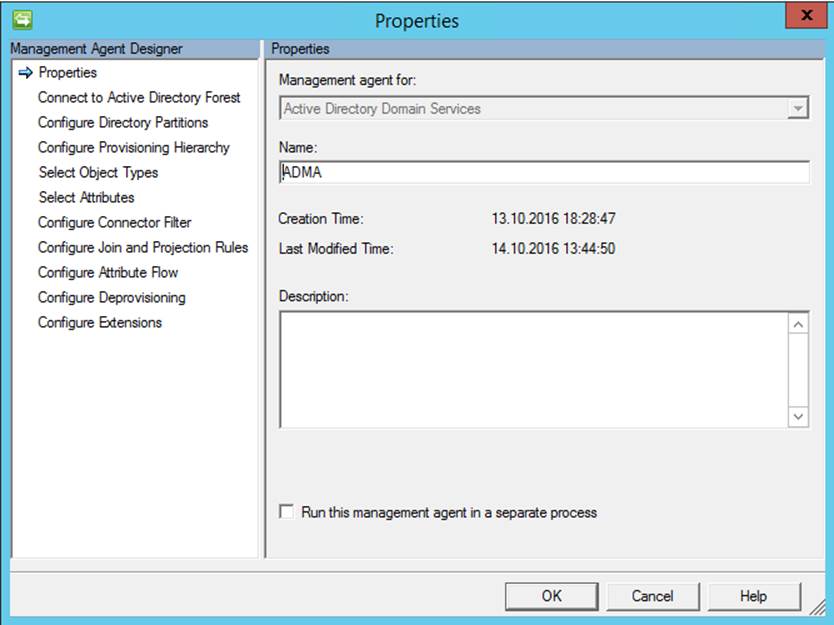Open Help for this dialog
Image resolution: width=834 pixels, height=625 pixels.
(x=755, y=595)
